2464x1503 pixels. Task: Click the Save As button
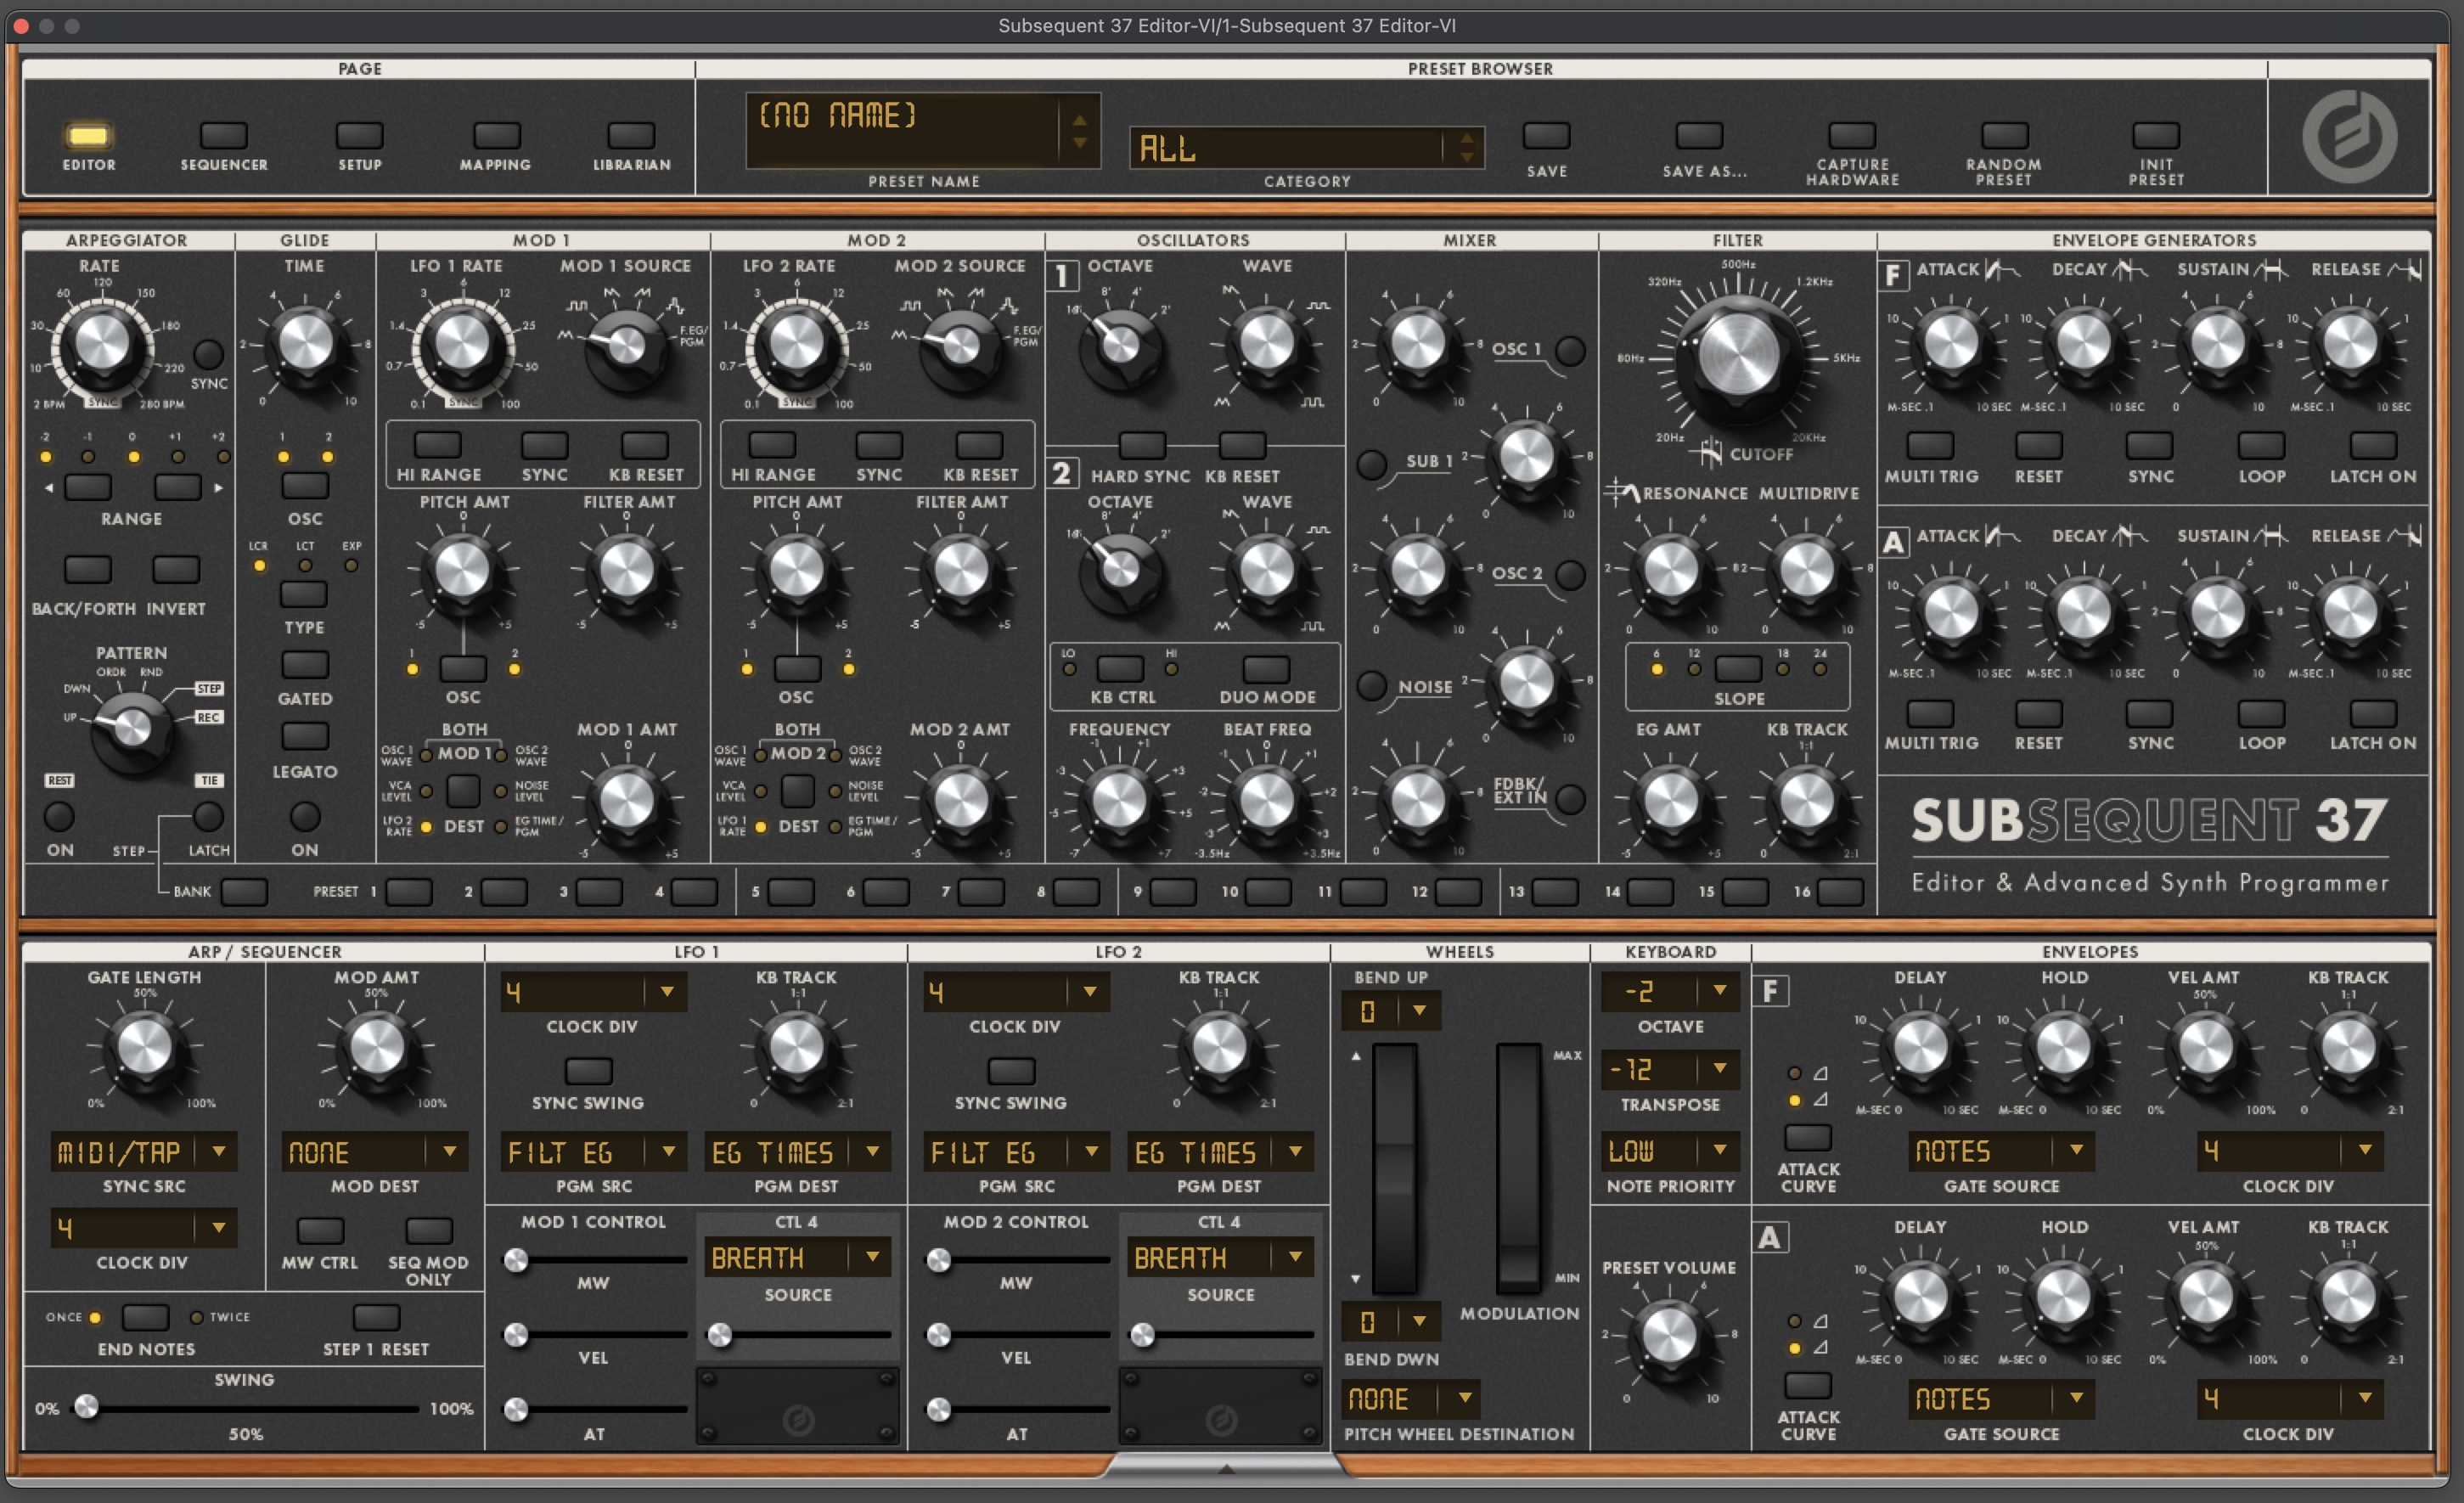coord(1699,135)
